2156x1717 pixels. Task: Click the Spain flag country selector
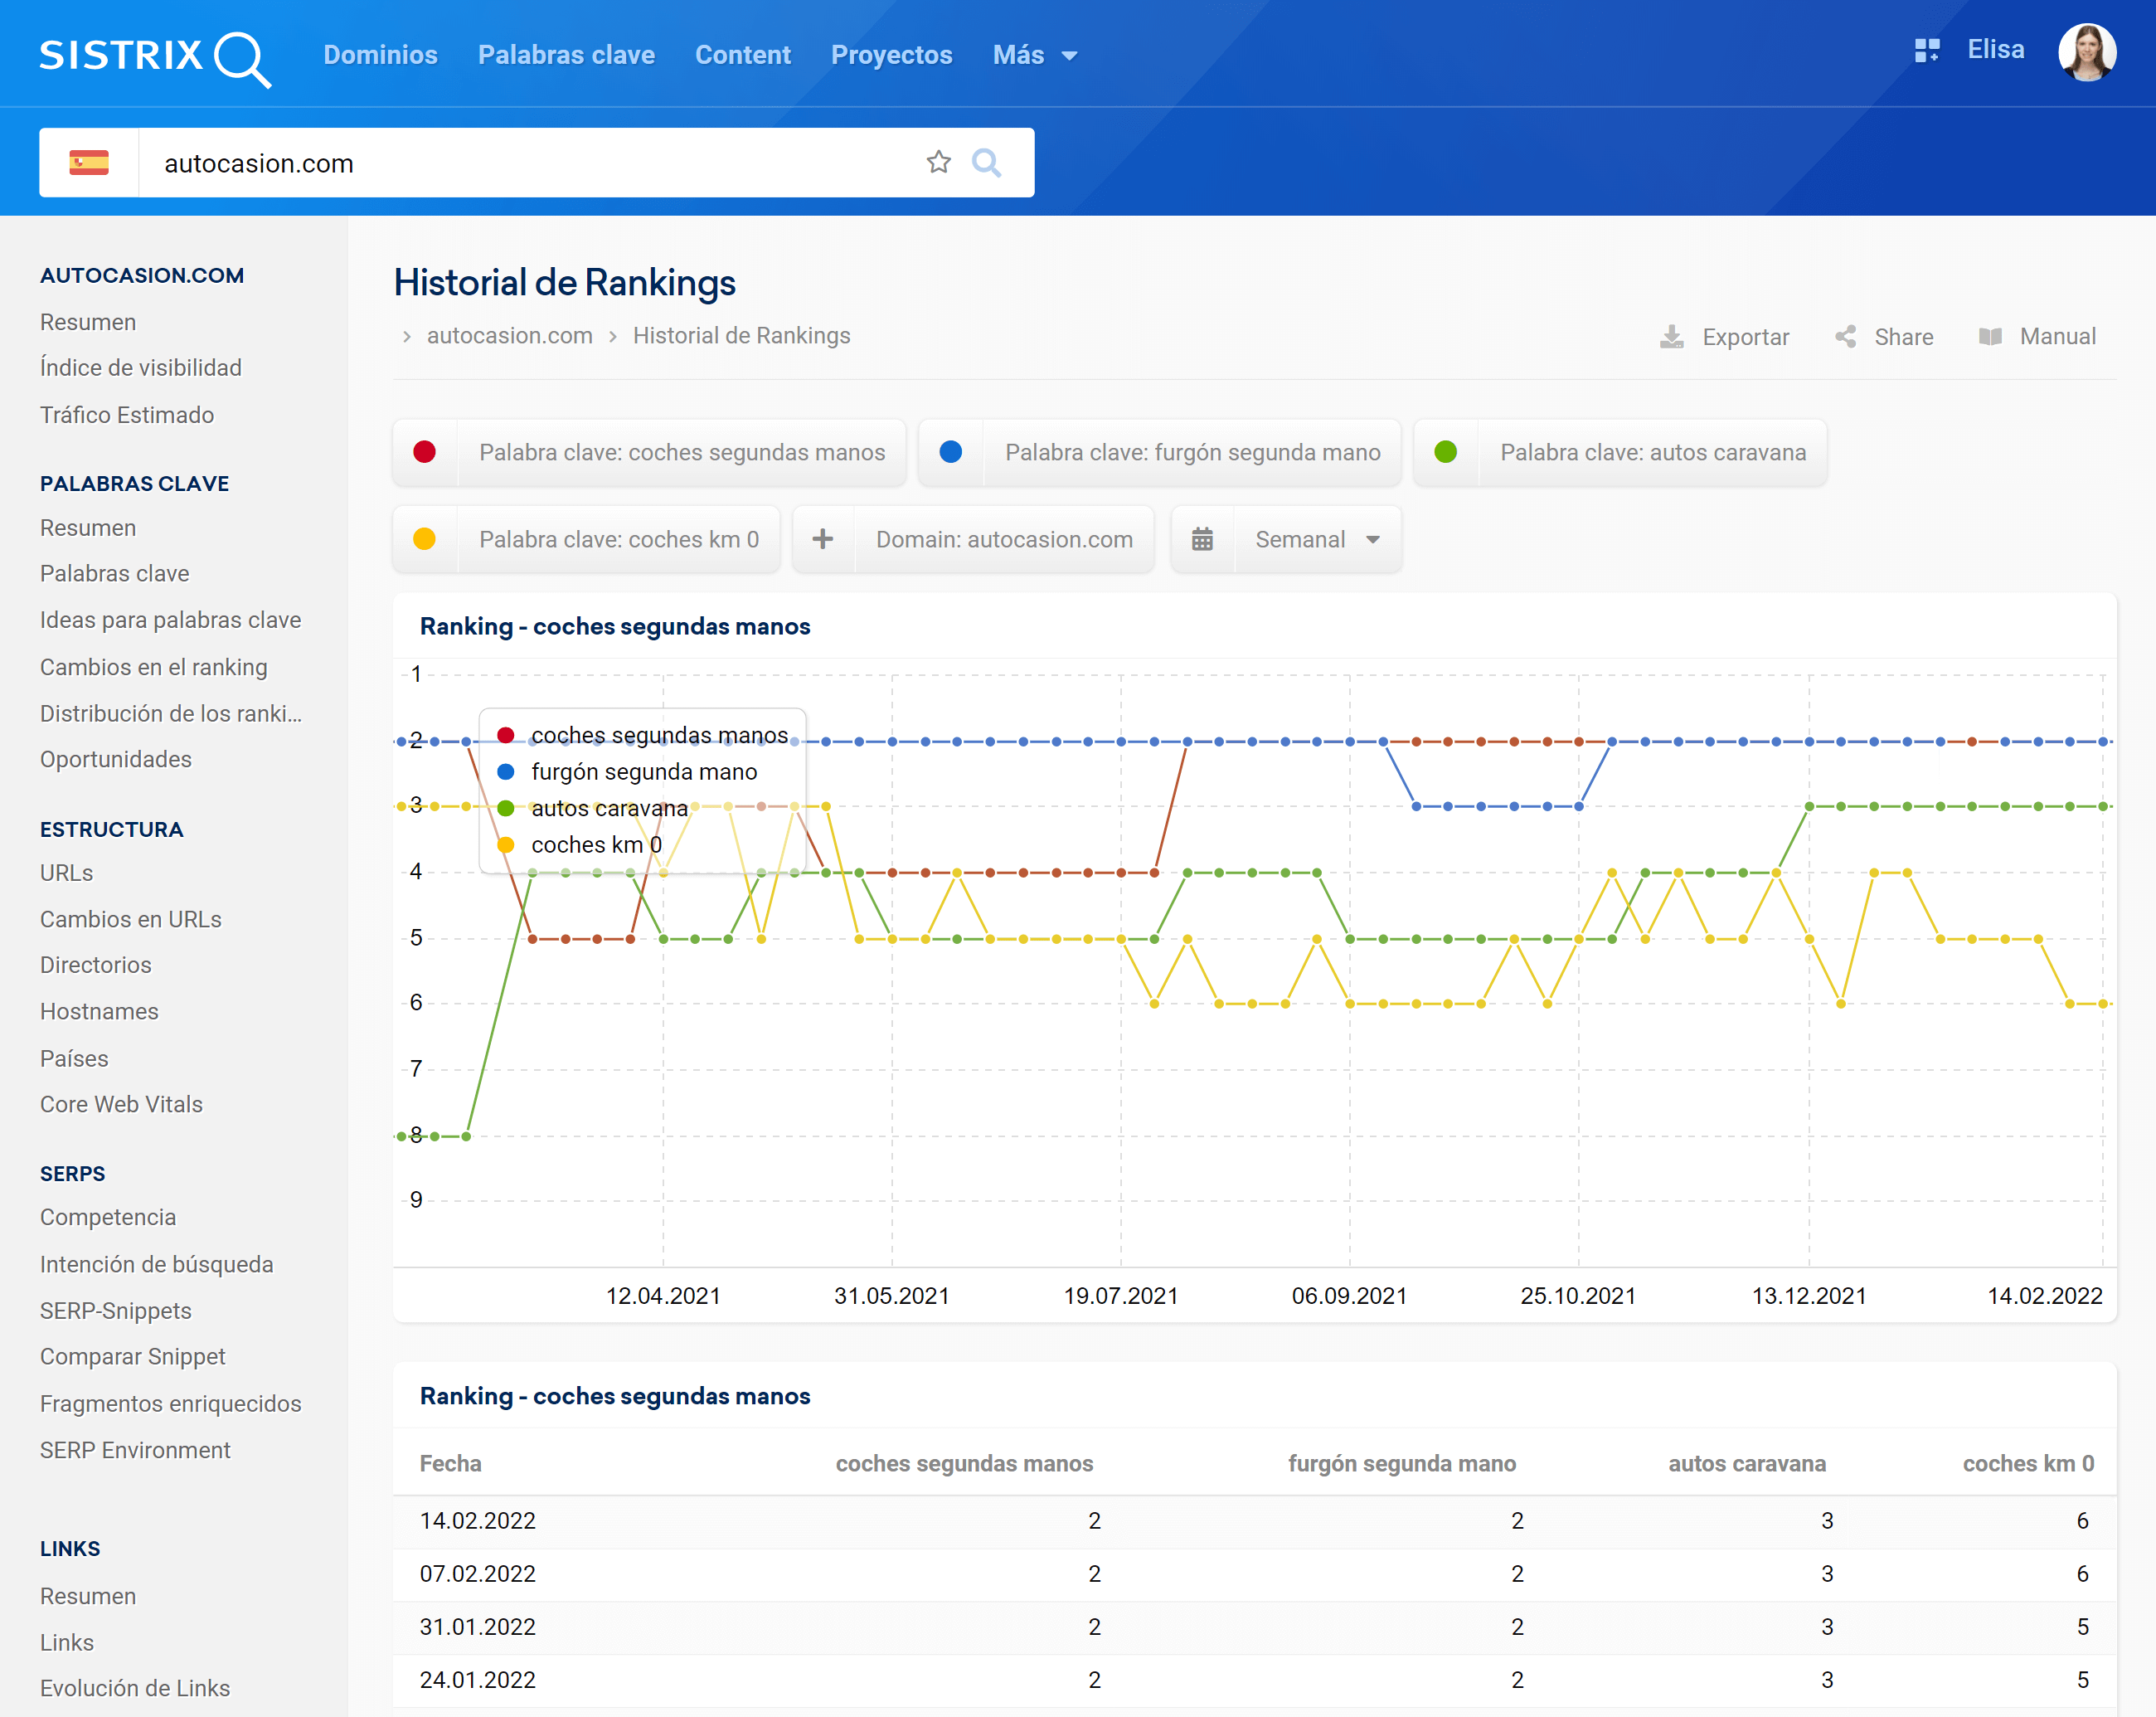pos(89,162)
